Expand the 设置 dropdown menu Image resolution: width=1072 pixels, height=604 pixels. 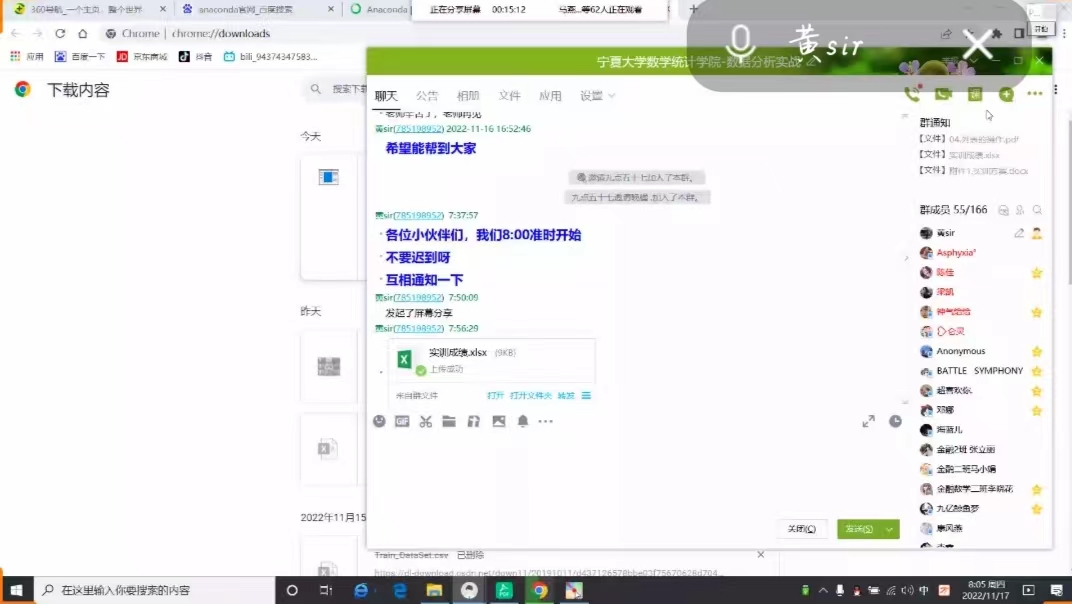pos(597,96)
